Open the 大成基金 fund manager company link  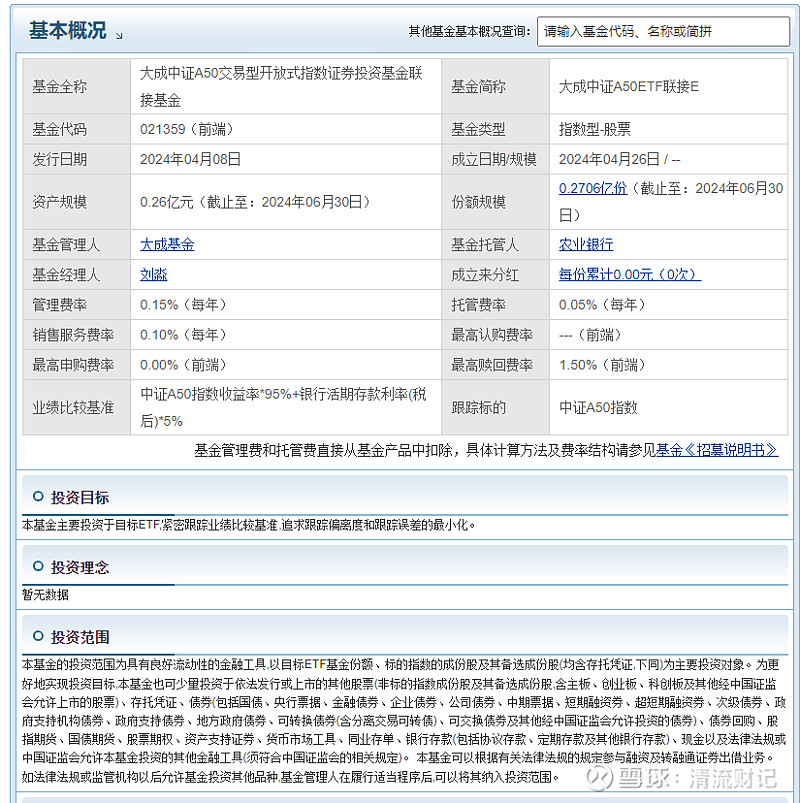coord(167,244)
